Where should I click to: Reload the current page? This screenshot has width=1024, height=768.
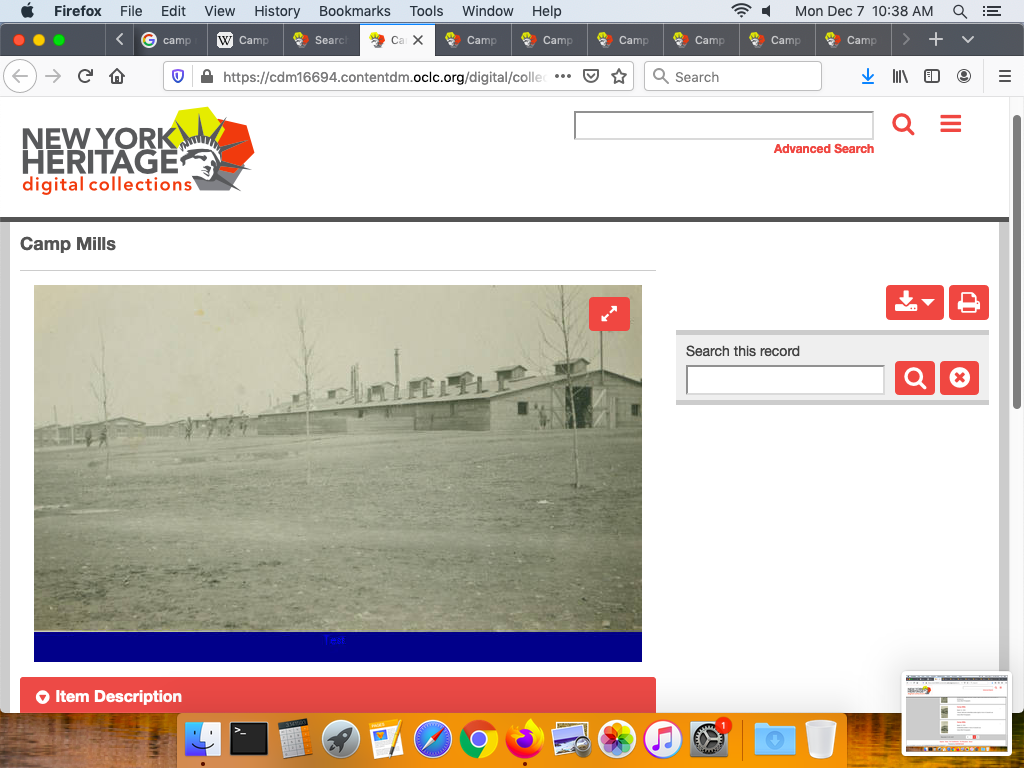coord(85,77)
